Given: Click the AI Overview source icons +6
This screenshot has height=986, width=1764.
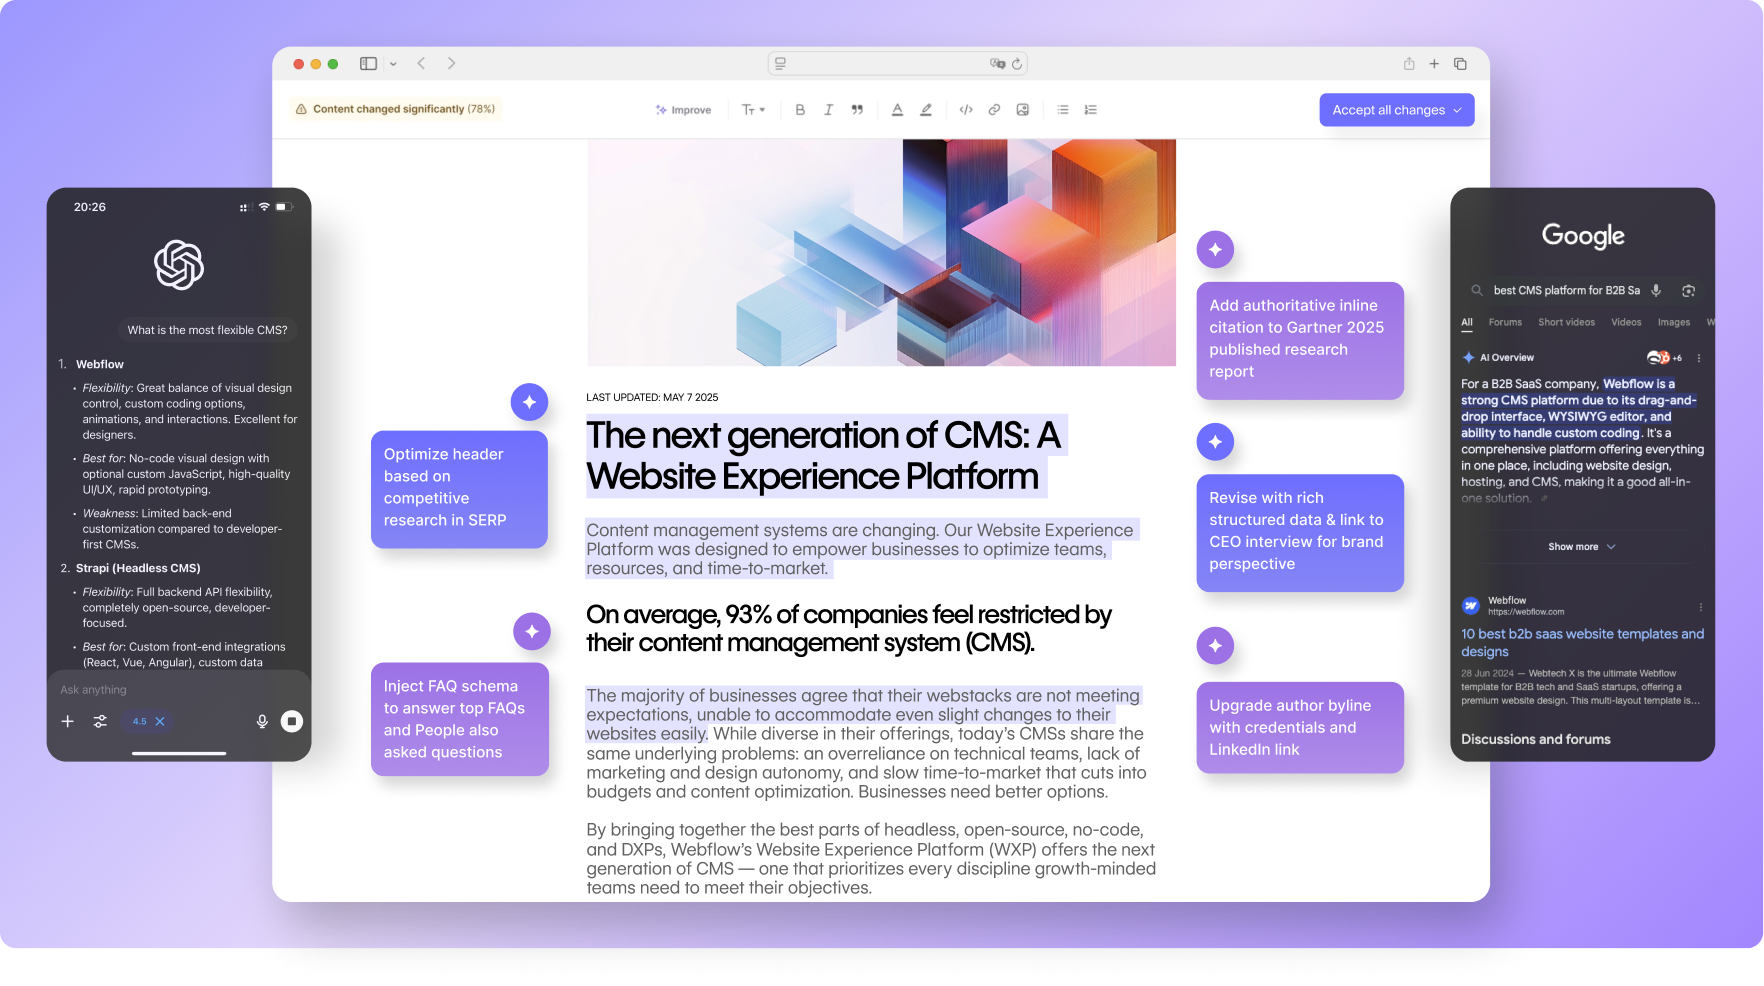Looking at the screenshot, I should [x=1664, y=357].
